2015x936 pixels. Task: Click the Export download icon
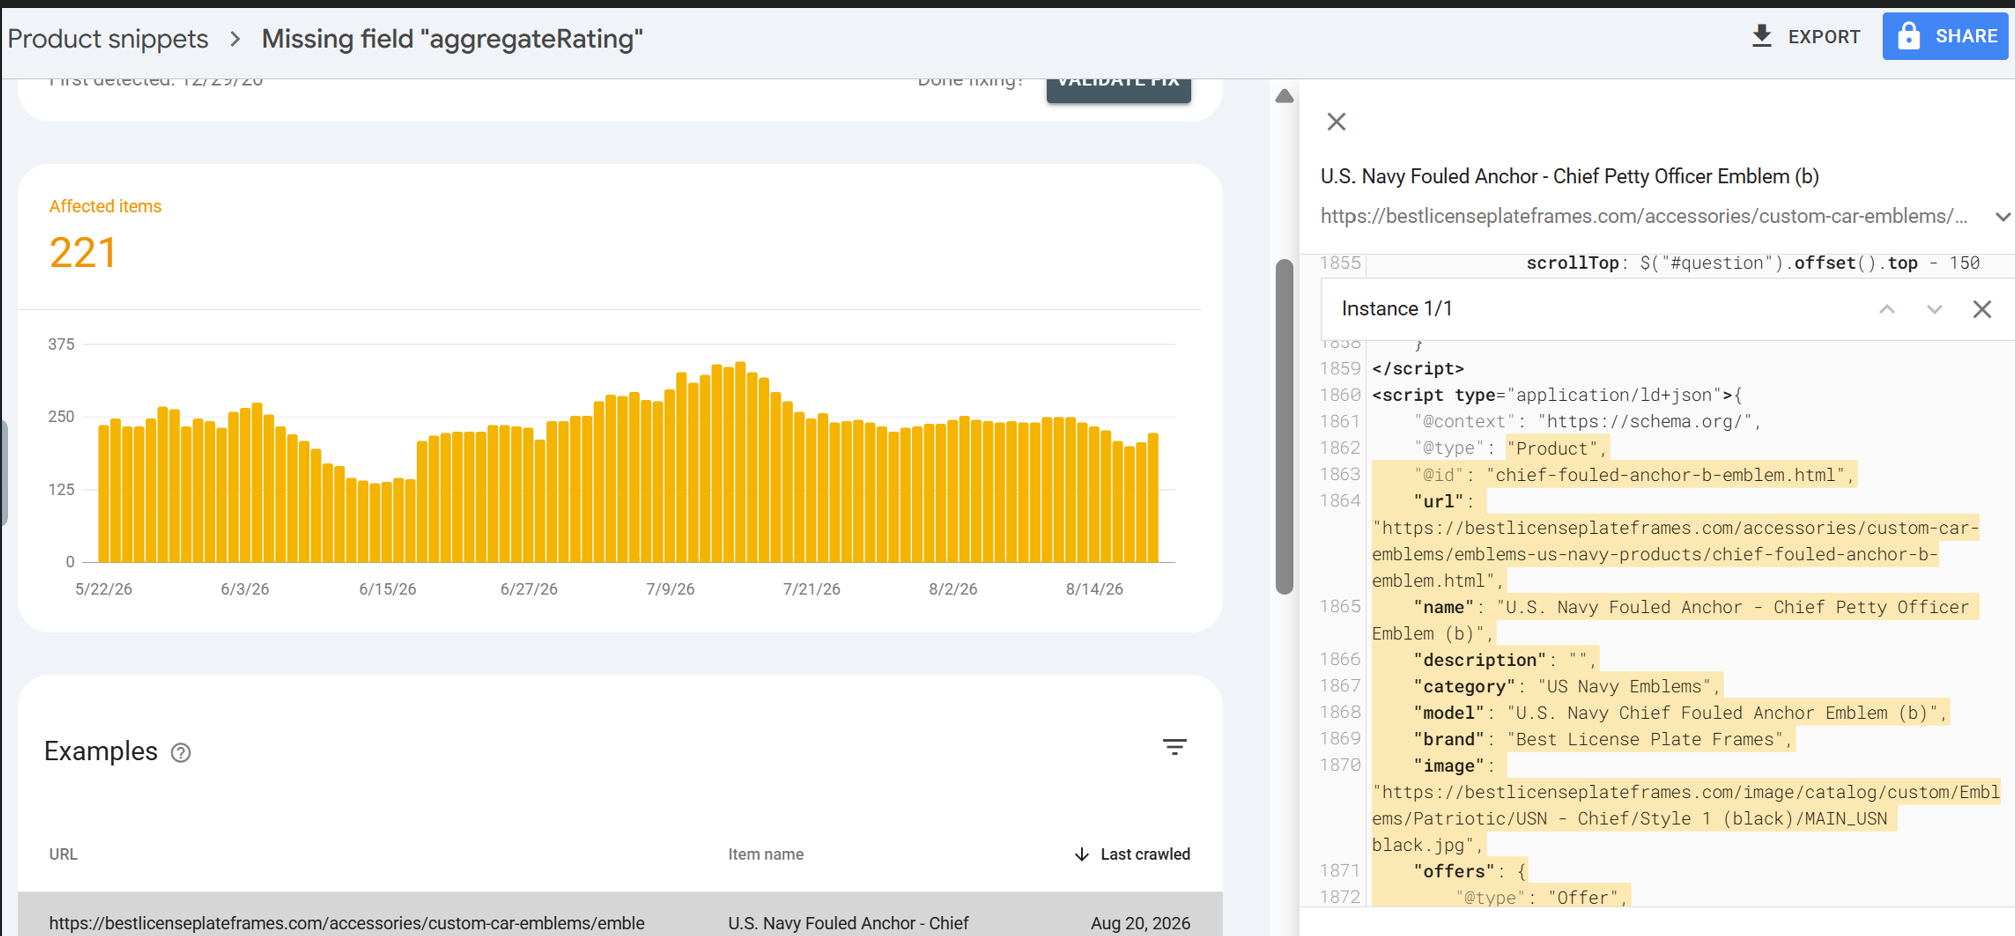(x=1762, y=36)
